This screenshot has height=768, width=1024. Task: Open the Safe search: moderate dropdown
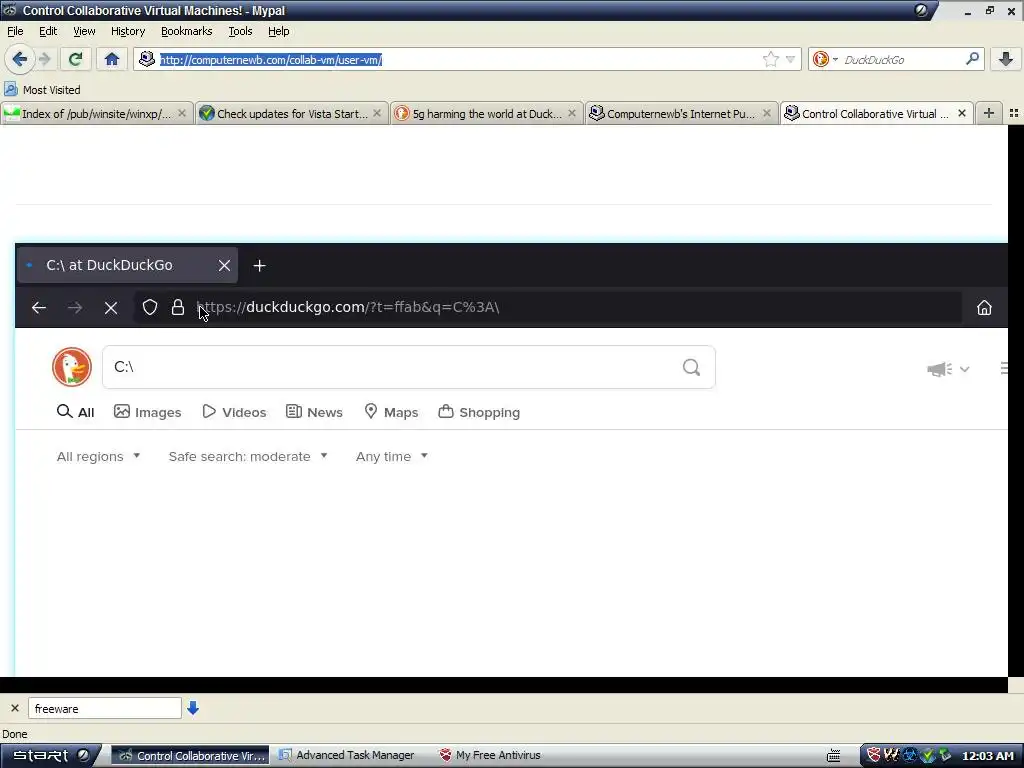tap(248, 456)
